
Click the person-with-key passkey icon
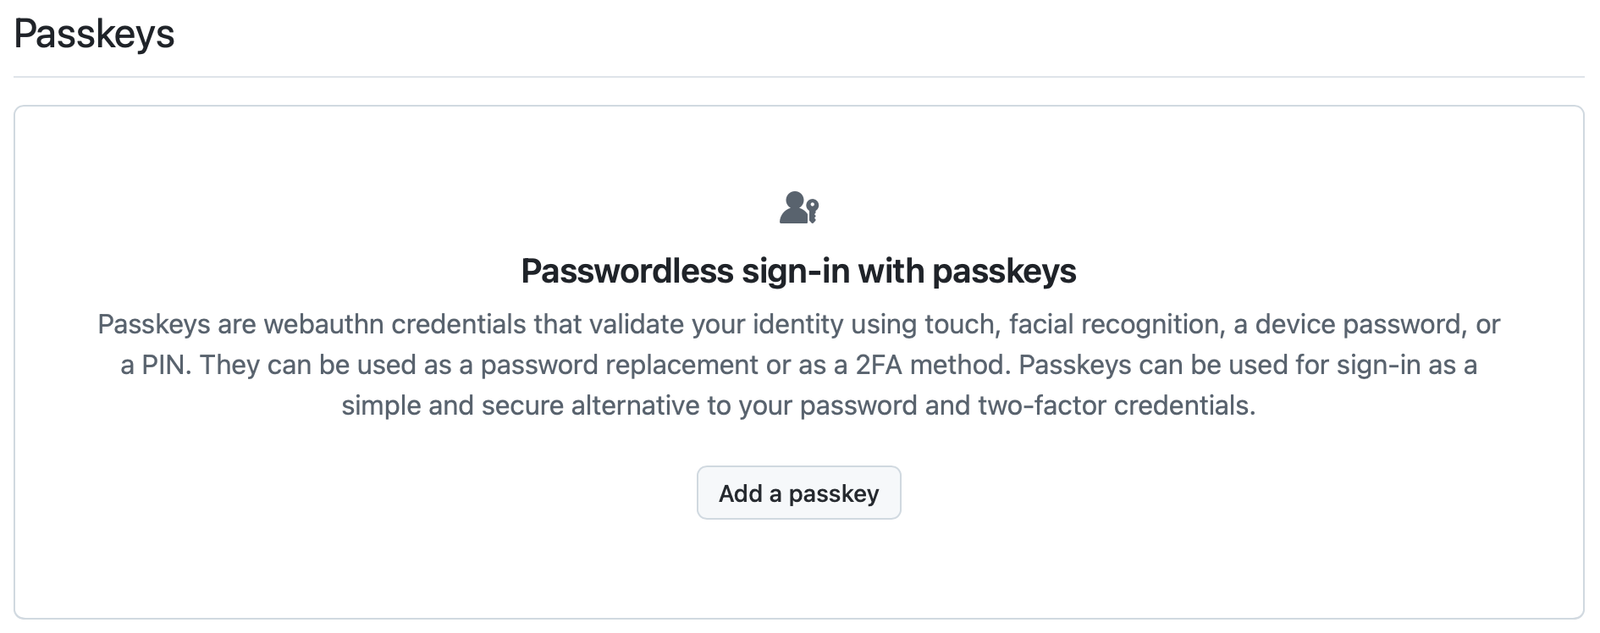[799, 208]
